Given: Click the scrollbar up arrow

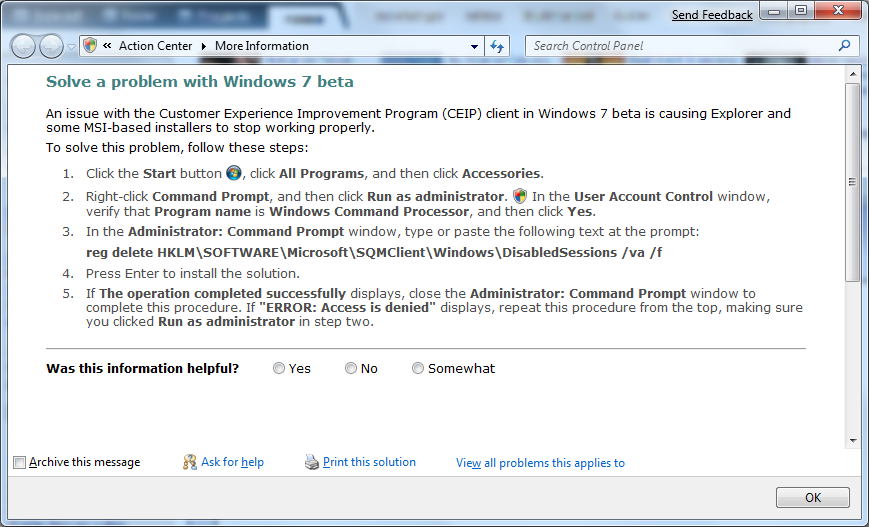Looking at the screenshot, I should 853,74.
